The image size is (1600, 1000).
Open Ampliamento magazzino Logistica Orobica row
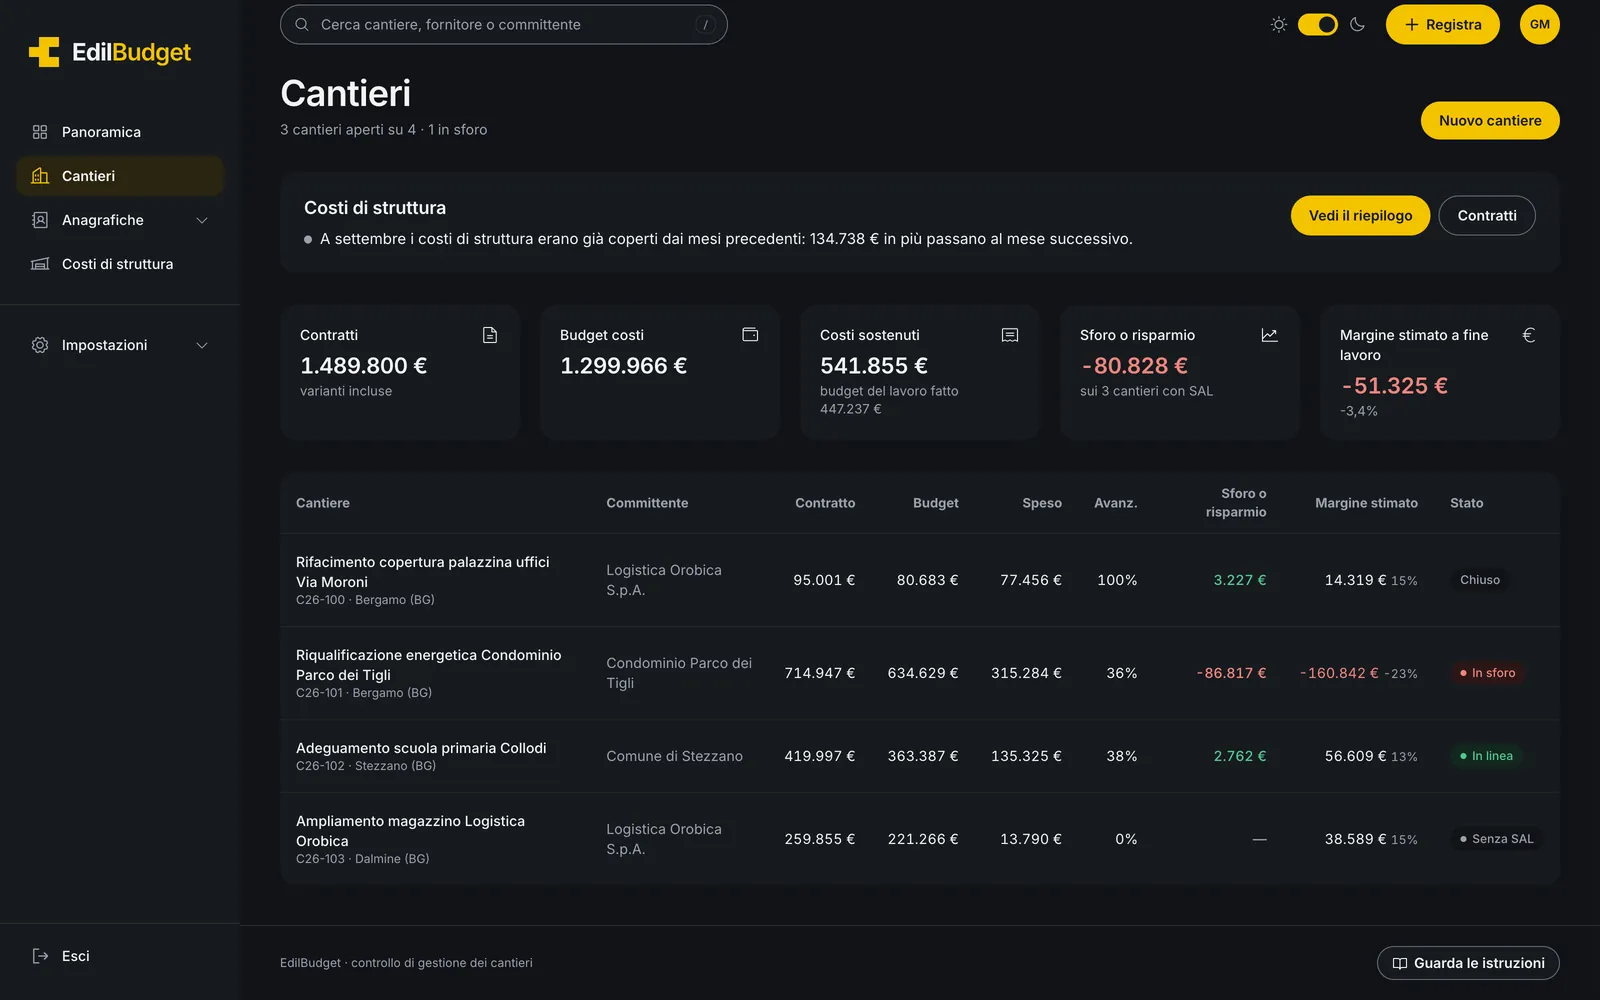pos(920,839)
